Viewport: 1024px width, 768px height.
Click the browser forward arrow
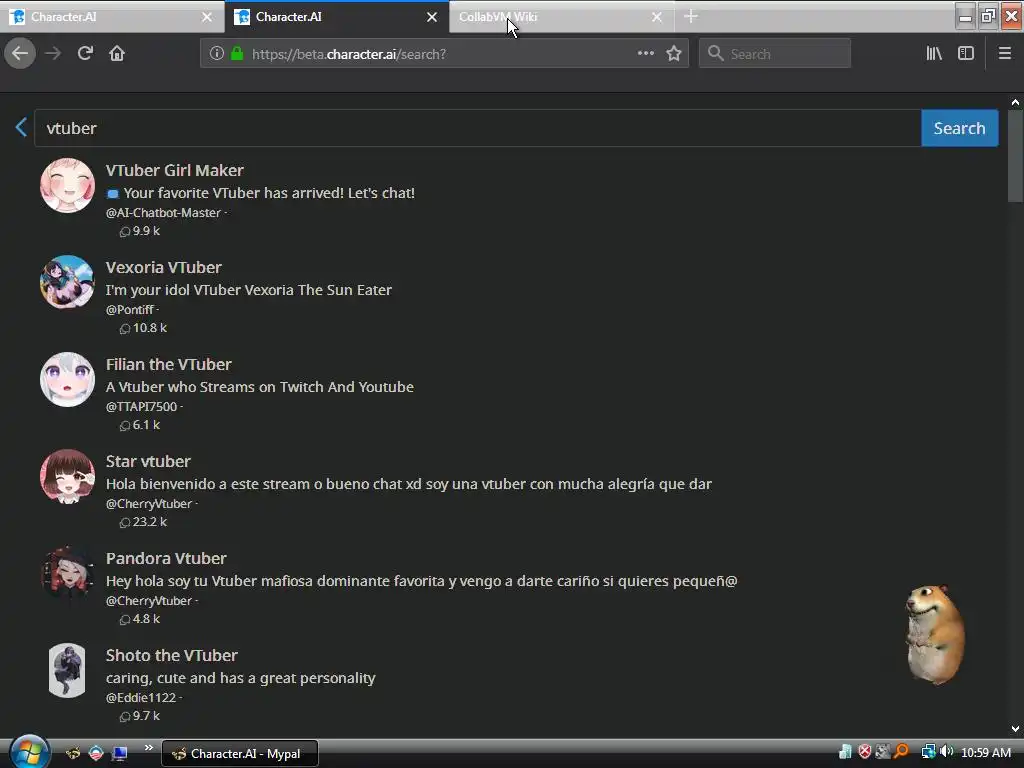53,54
